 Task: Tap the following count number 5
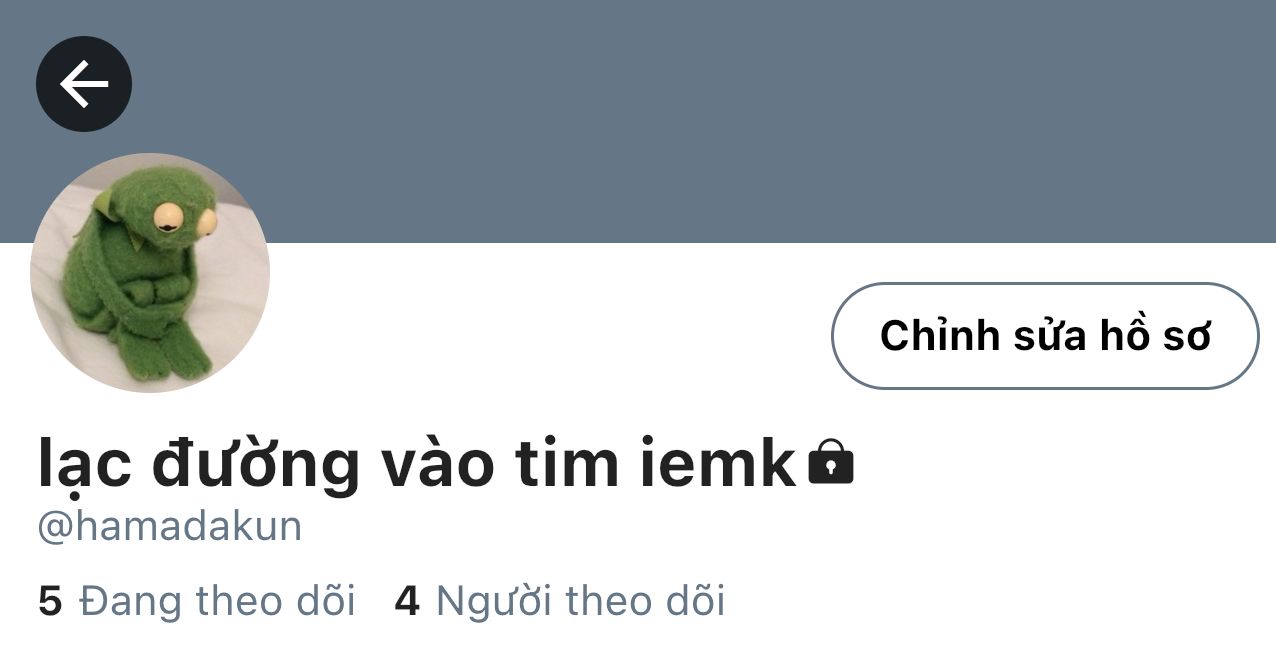click(x=50, y=602)
